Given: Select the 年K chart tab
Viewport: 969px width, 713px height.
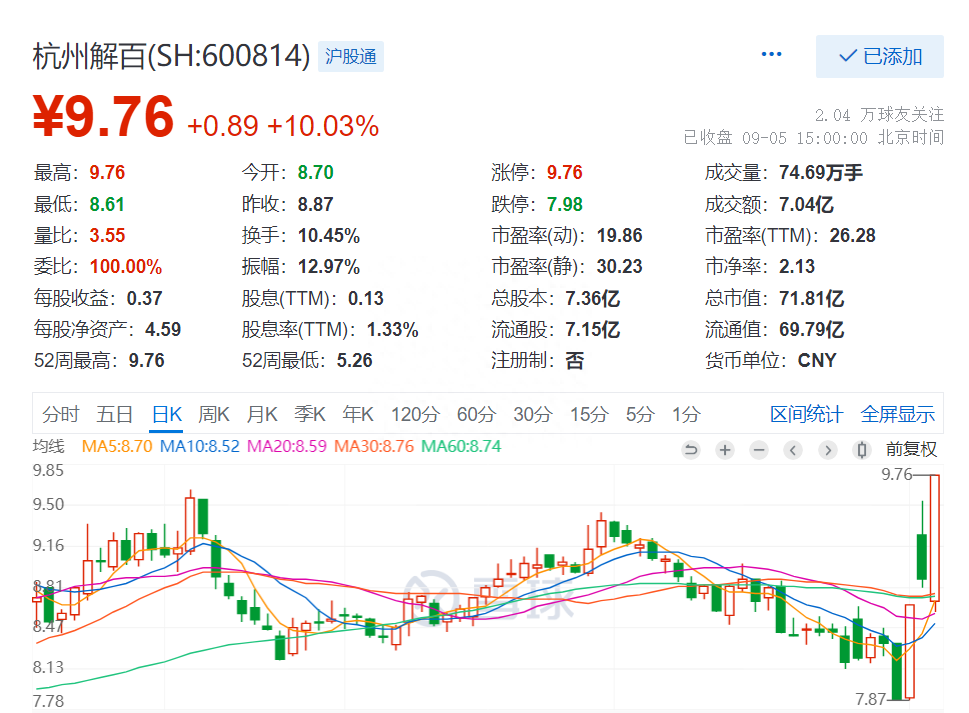Looking at the screenshot, I should (358, 414).
